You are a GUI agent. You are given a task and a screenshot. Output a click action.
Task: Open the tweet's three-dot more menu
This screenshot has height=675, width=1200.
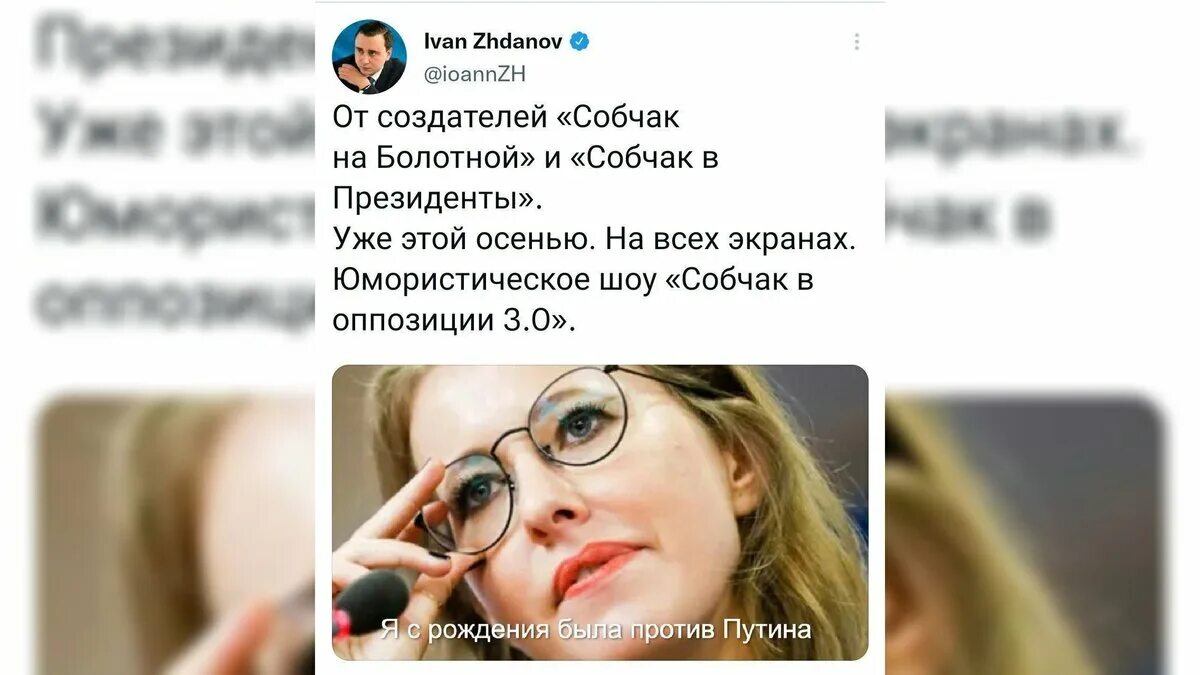(x=856, y=42)
